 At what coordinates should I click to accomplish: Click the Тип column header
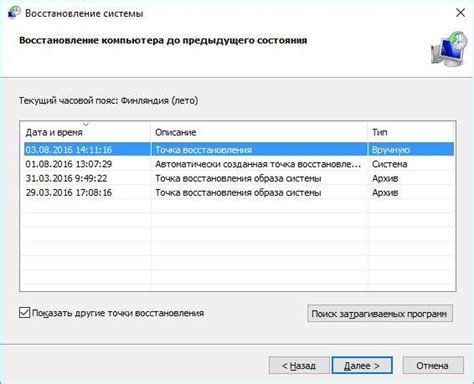380,132
